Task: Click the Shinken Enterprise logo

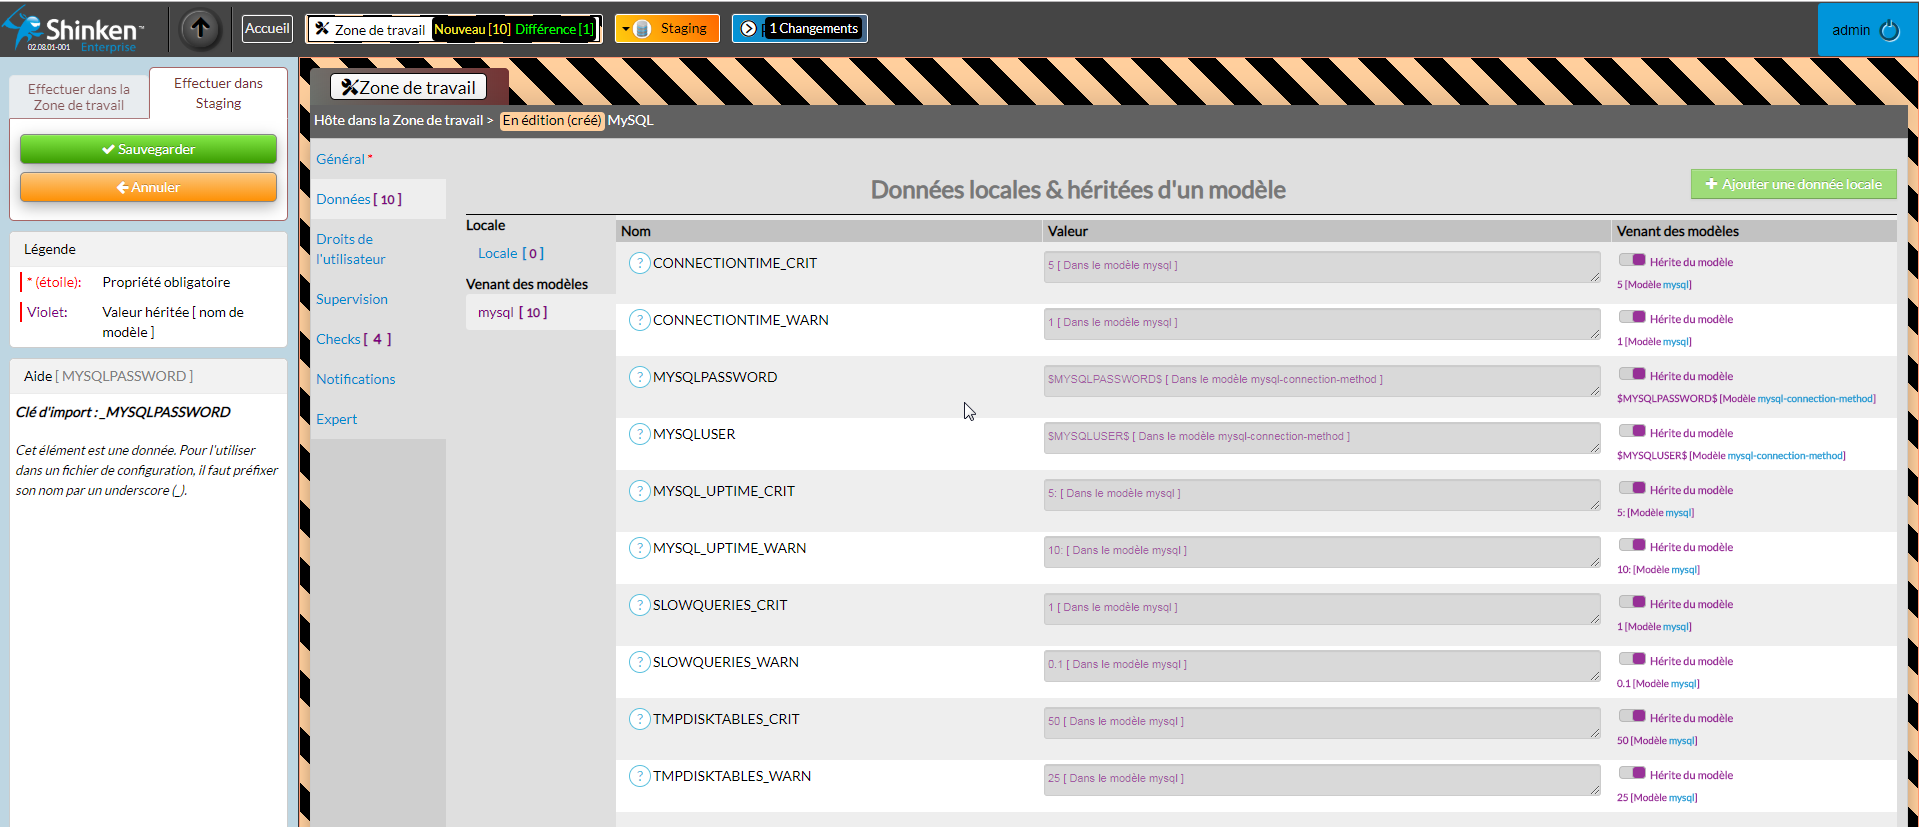Action: [x=75, y=30]
